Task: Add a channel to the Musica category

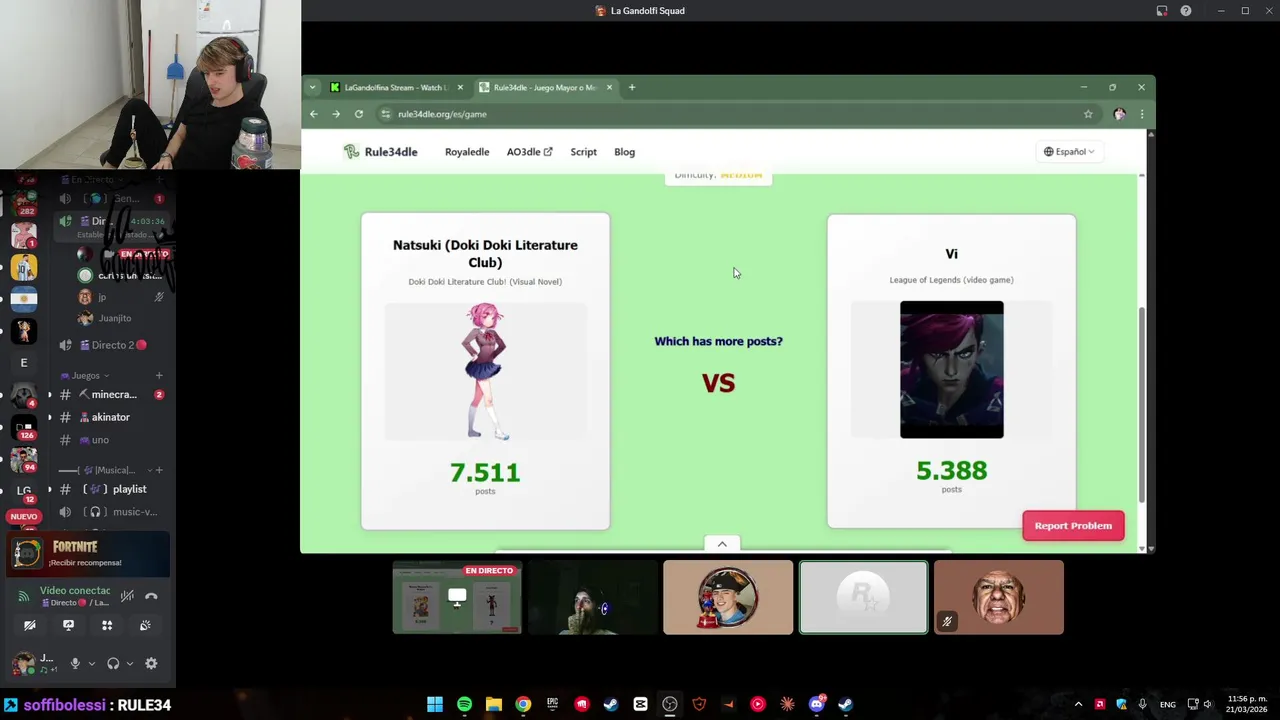Action: [x=159, y=470]
